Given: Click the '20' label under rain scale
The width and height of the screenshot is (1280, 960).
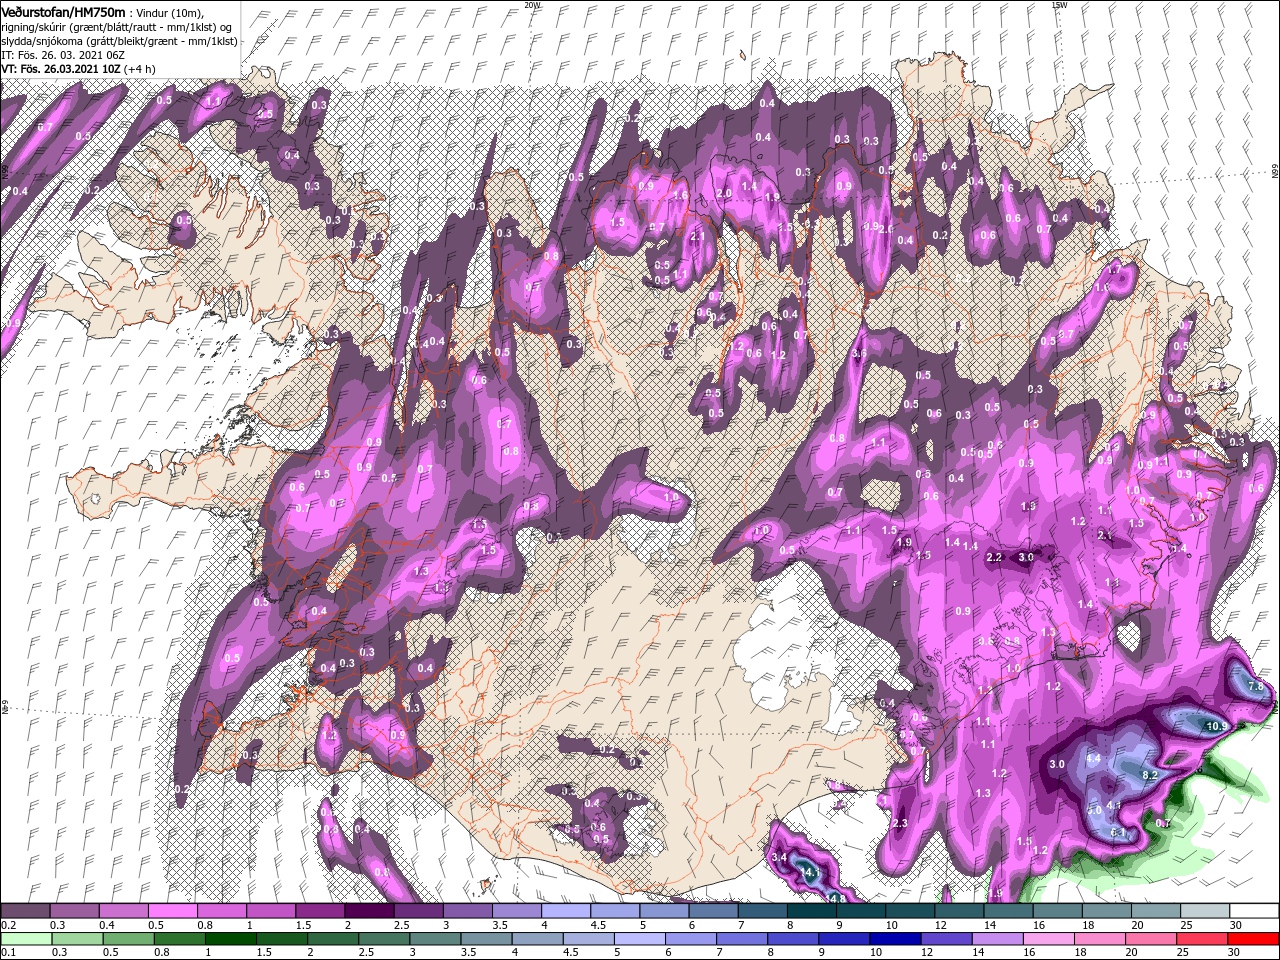Looking at the screenshot, I should (1130, 952).
